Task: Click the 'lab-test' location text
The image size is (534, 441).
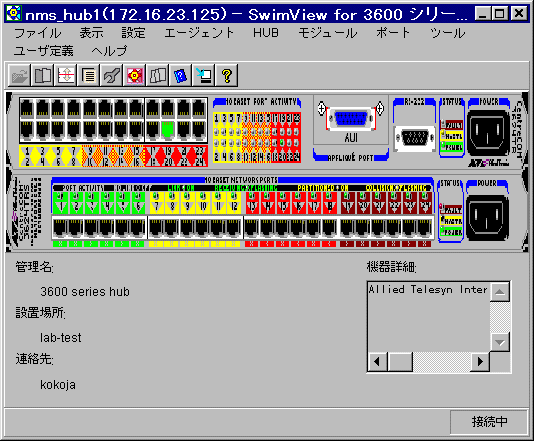Action: coord(61,337)
